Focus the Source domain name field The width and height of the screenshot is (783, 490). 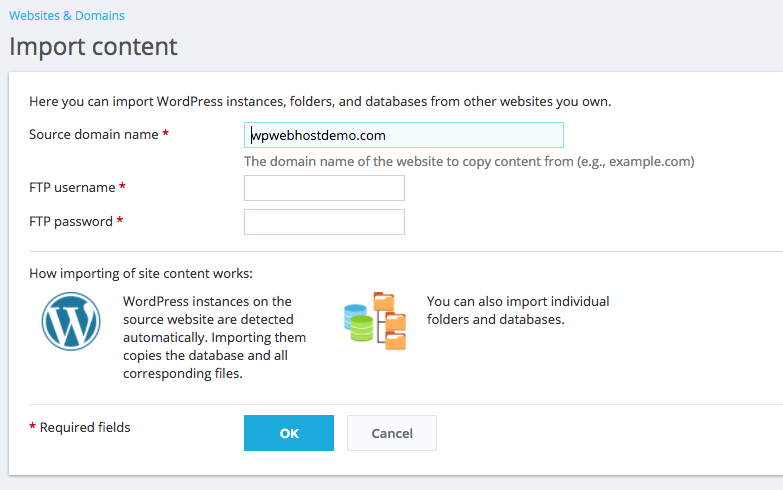point(403,135)
